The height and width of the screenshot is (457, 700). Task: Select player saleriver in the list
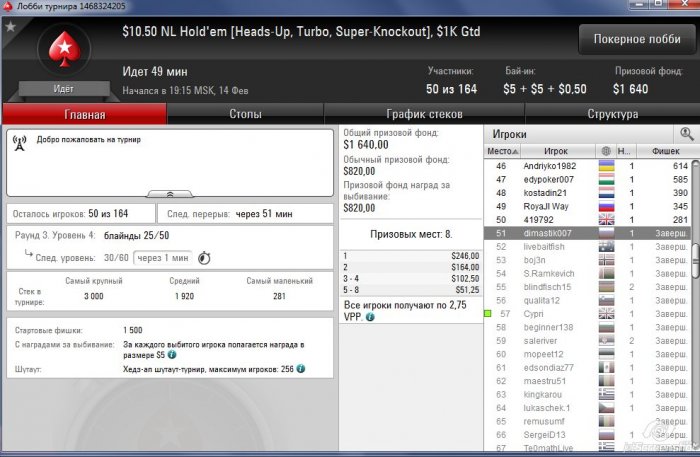coord(587,341)
